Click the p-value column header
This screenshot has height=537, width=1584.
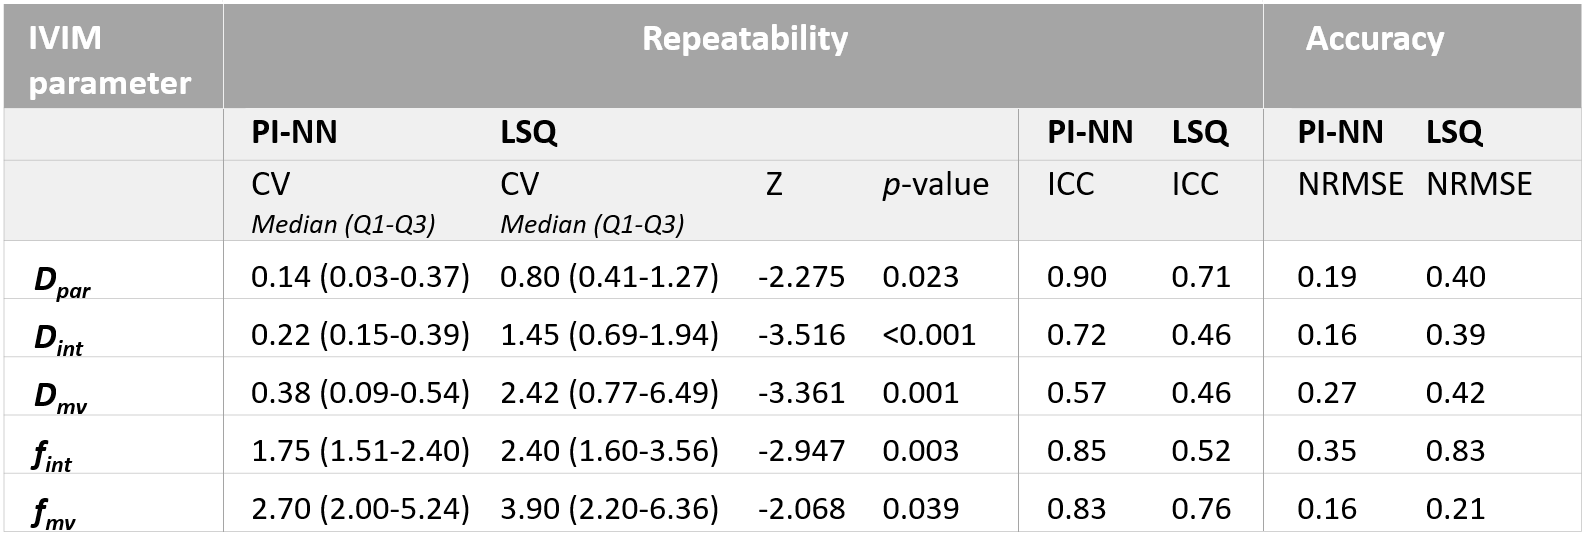coord(935,185)
